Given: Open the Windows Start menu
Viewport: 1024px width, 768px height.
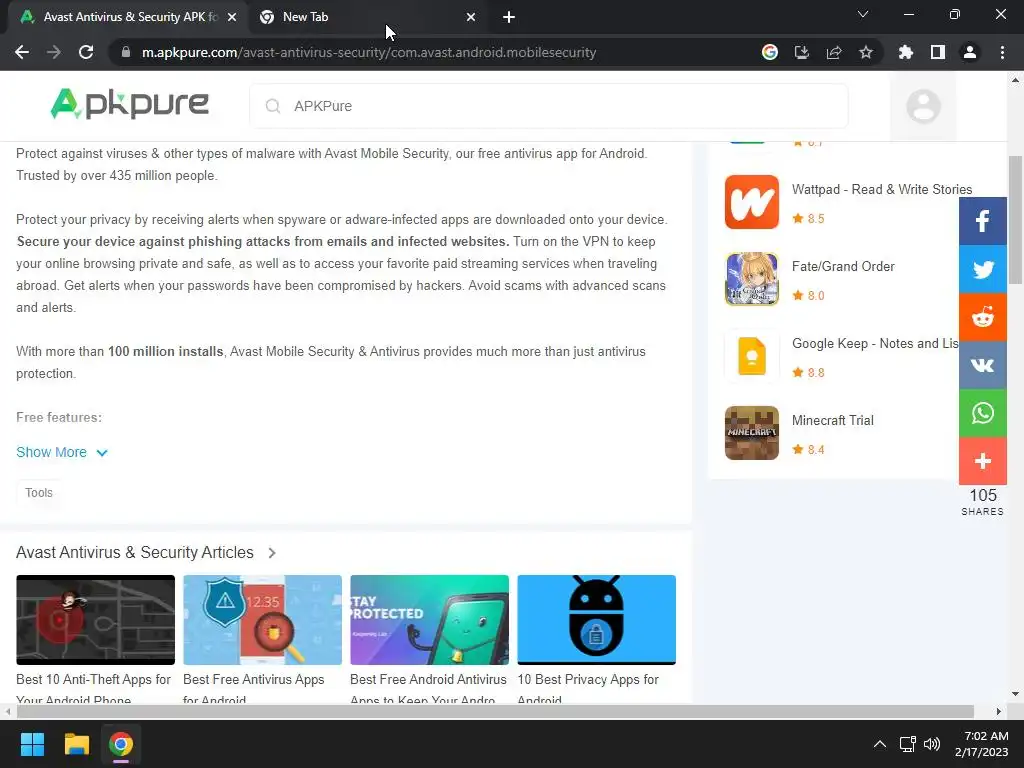Looking at the screenshot, I should (32, 744).
